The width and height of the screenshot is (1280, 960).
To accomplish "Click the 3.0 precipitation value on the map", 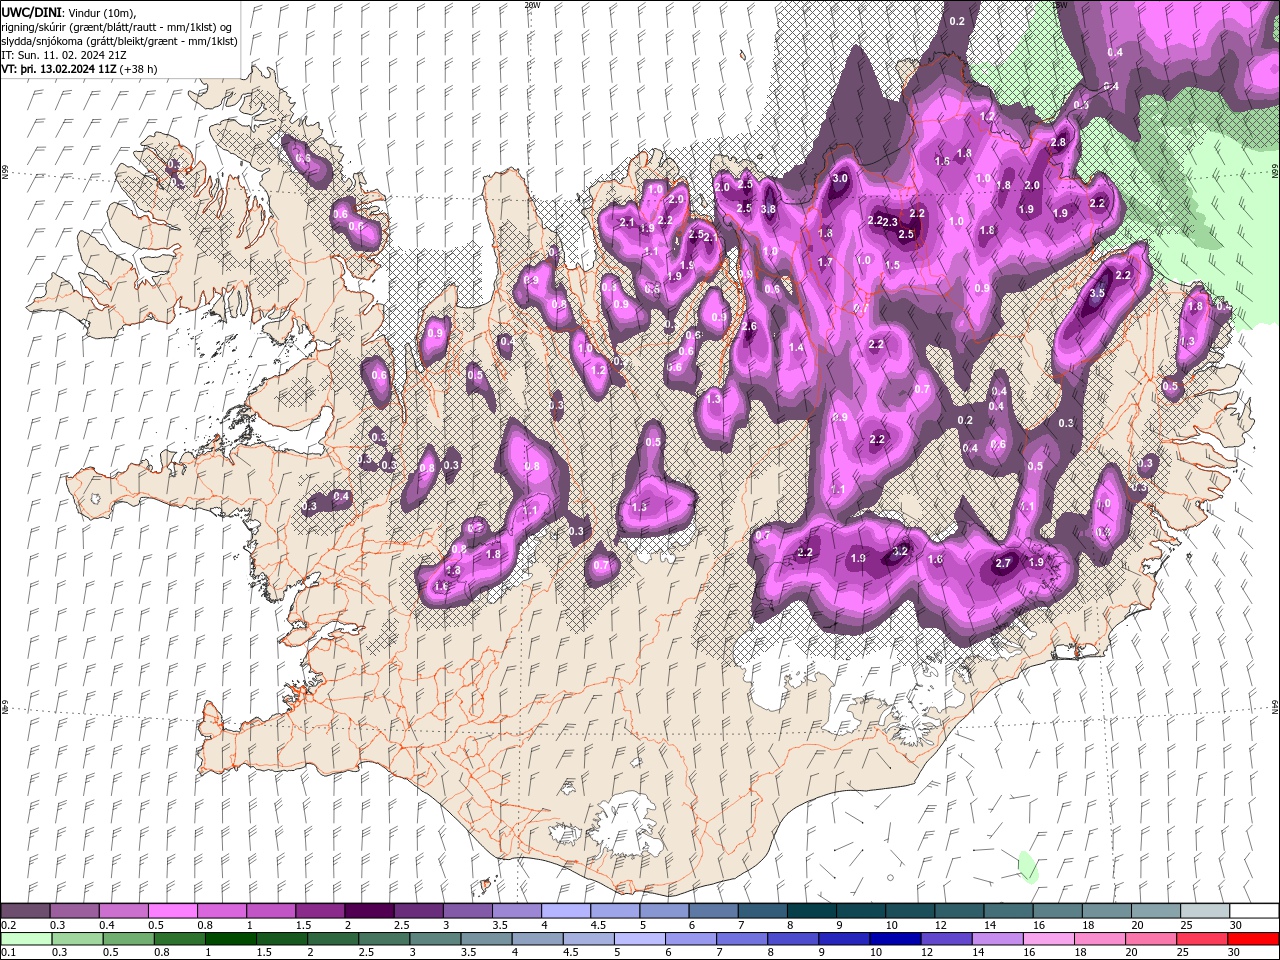I will coord(840,179).
